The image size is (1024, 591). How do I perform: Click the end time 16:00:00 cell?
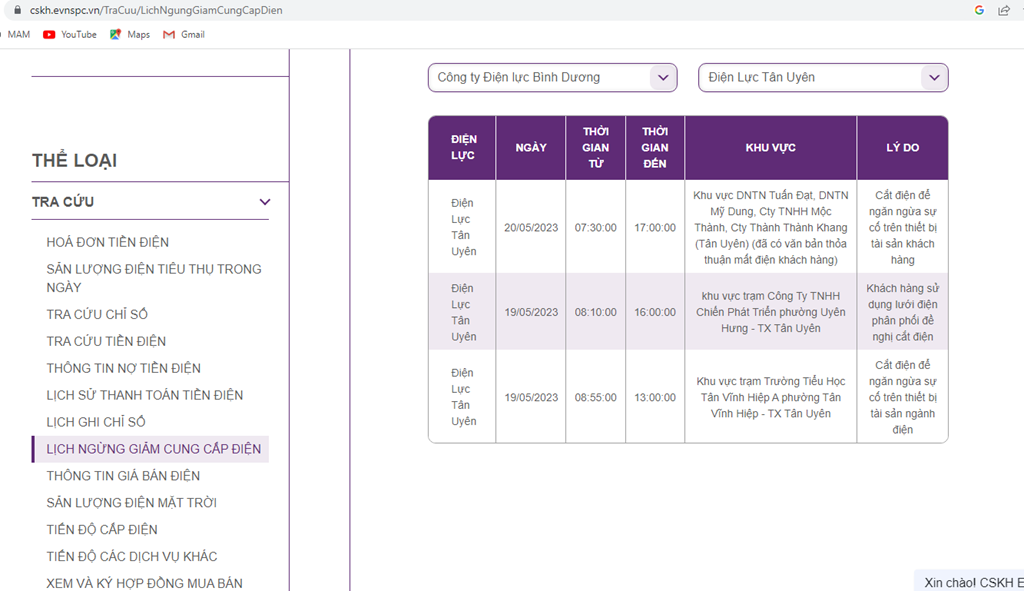coord(655,312)
